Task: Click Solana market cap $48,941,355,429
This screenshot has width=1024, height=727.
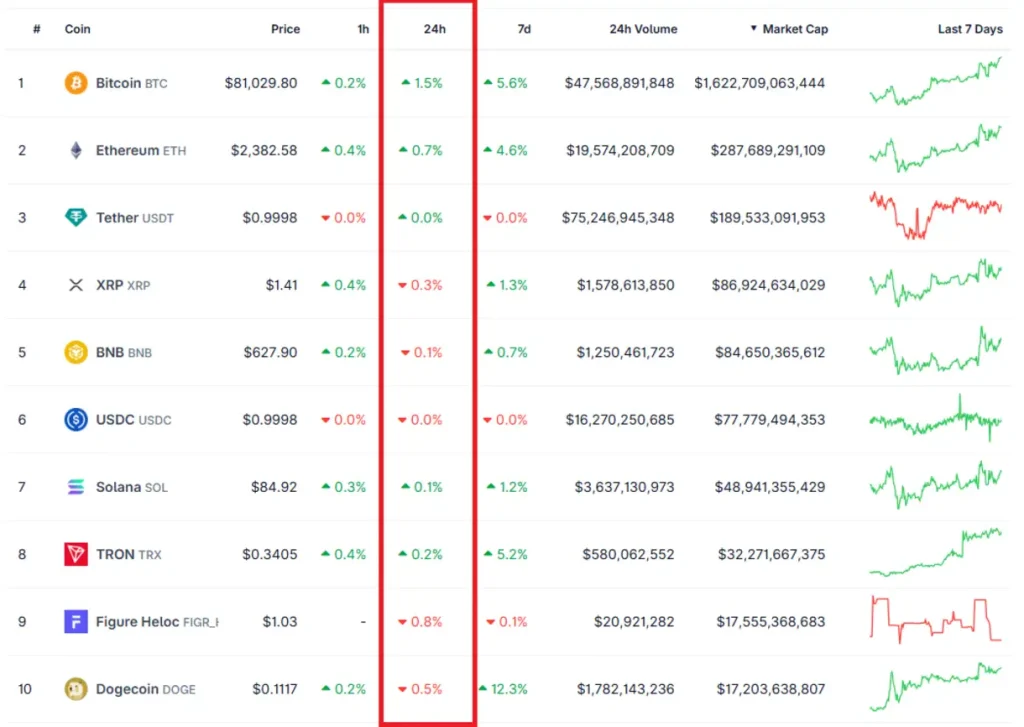Action: pos(770,487)
